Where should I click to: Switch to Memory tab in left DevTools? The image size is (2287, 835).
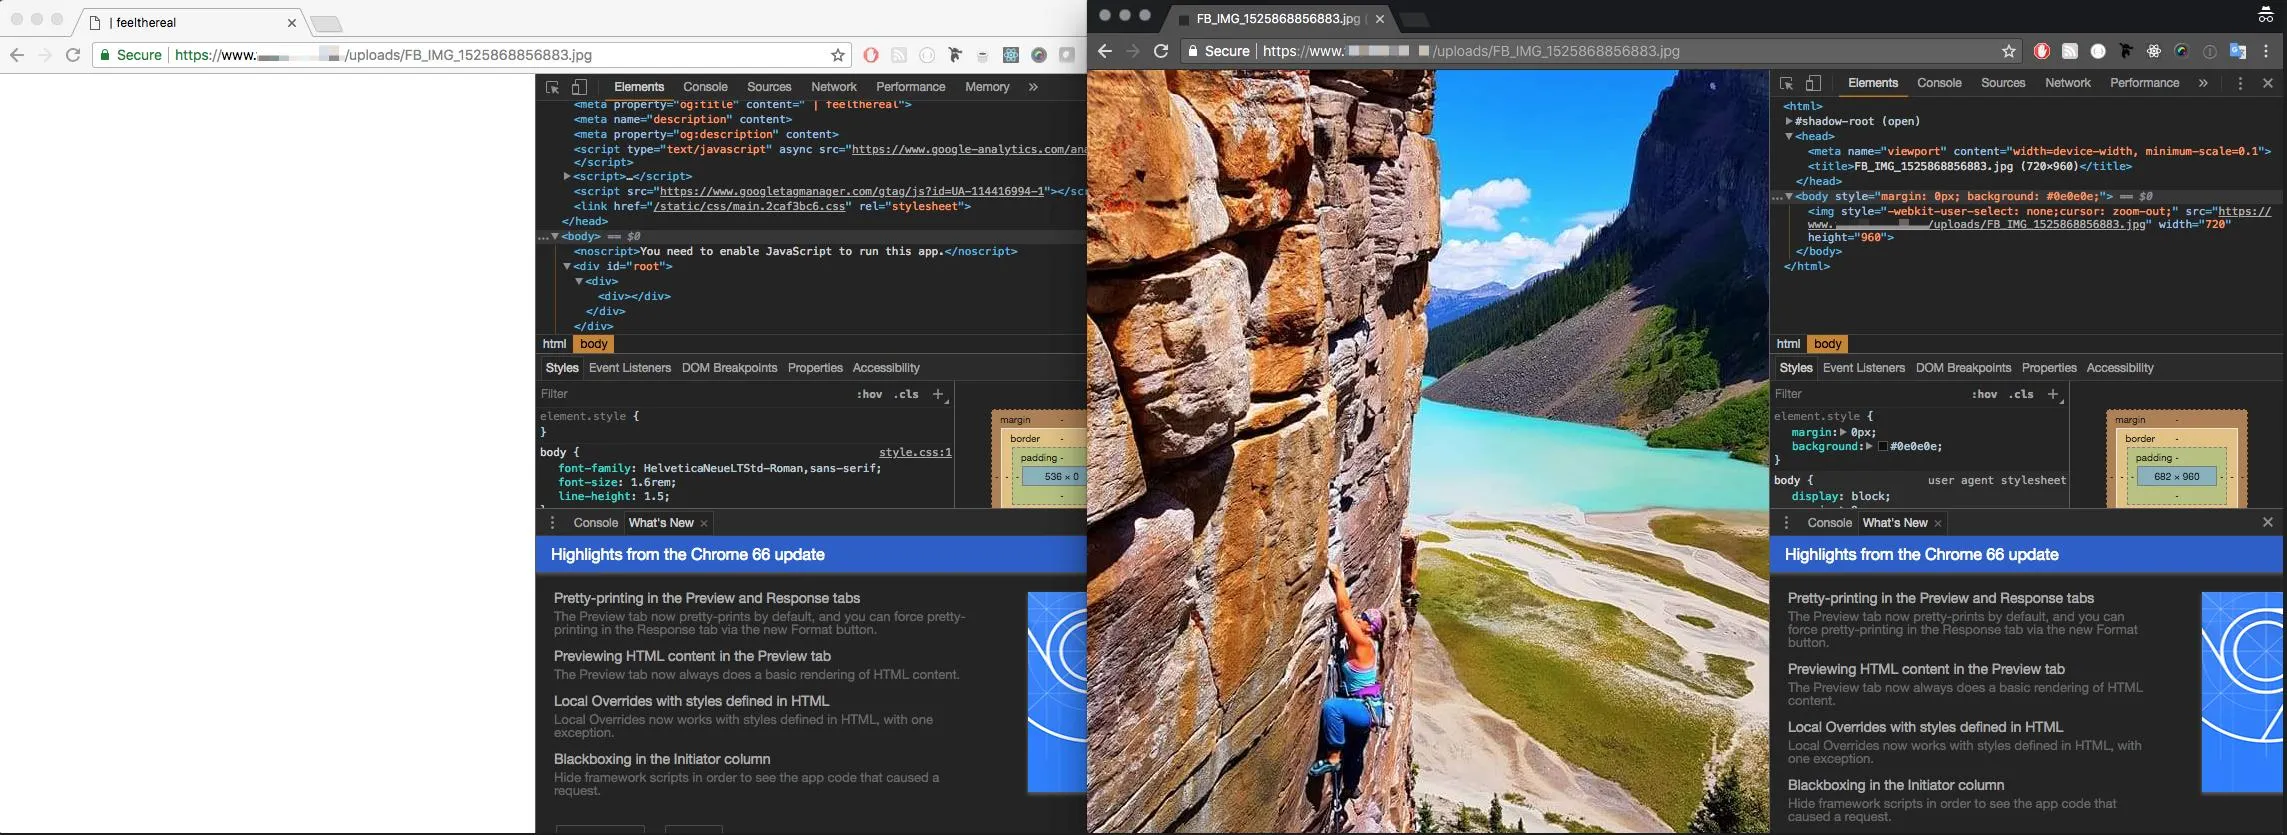987,87
